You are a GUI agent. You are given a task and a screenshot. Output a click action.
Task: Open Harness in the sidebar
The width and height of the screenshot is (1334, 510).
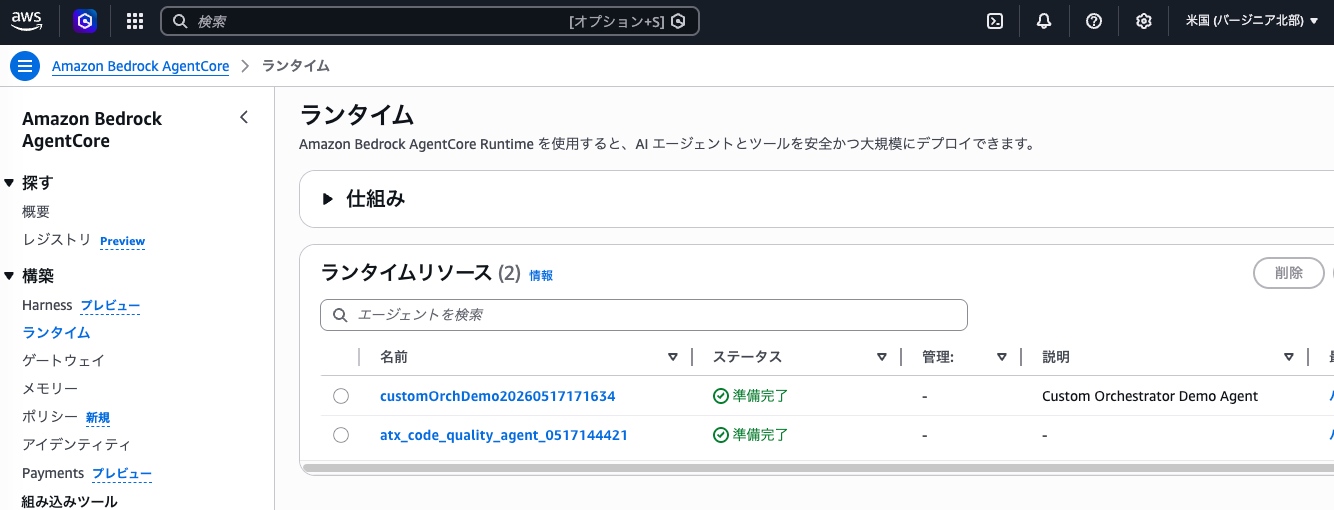coord(47,305)
